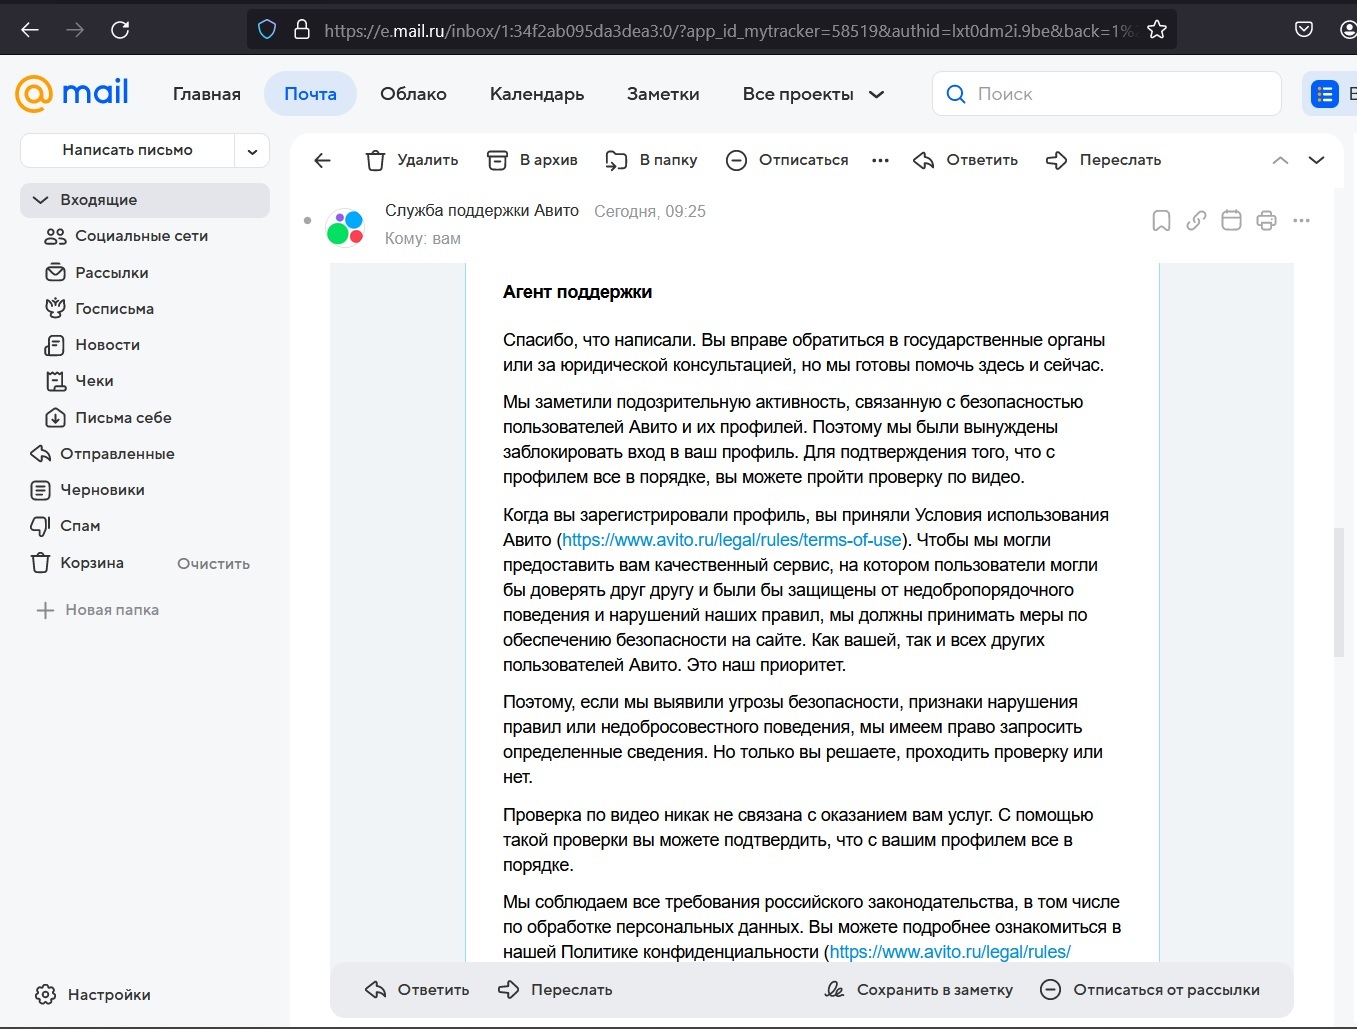Open the three-dot more actions in toolbar
This screenshot has height=1029, width=1357.
click(880, 160)
